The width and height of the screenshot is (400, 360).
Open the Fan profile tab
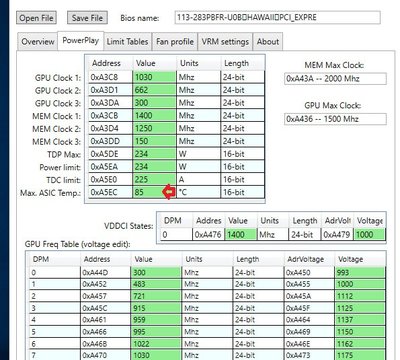click(x=175, y=42)
